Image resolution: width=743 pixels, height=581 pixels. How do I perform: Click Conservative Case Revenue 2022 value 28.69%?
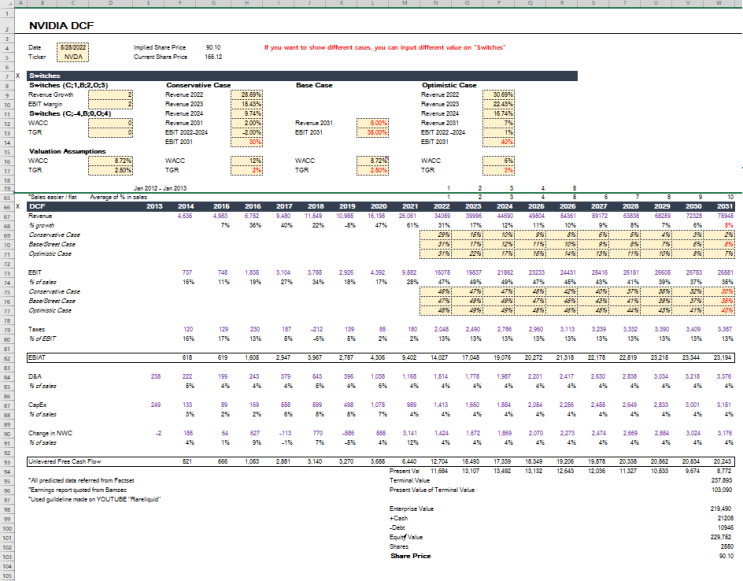(x=246, y=95)
